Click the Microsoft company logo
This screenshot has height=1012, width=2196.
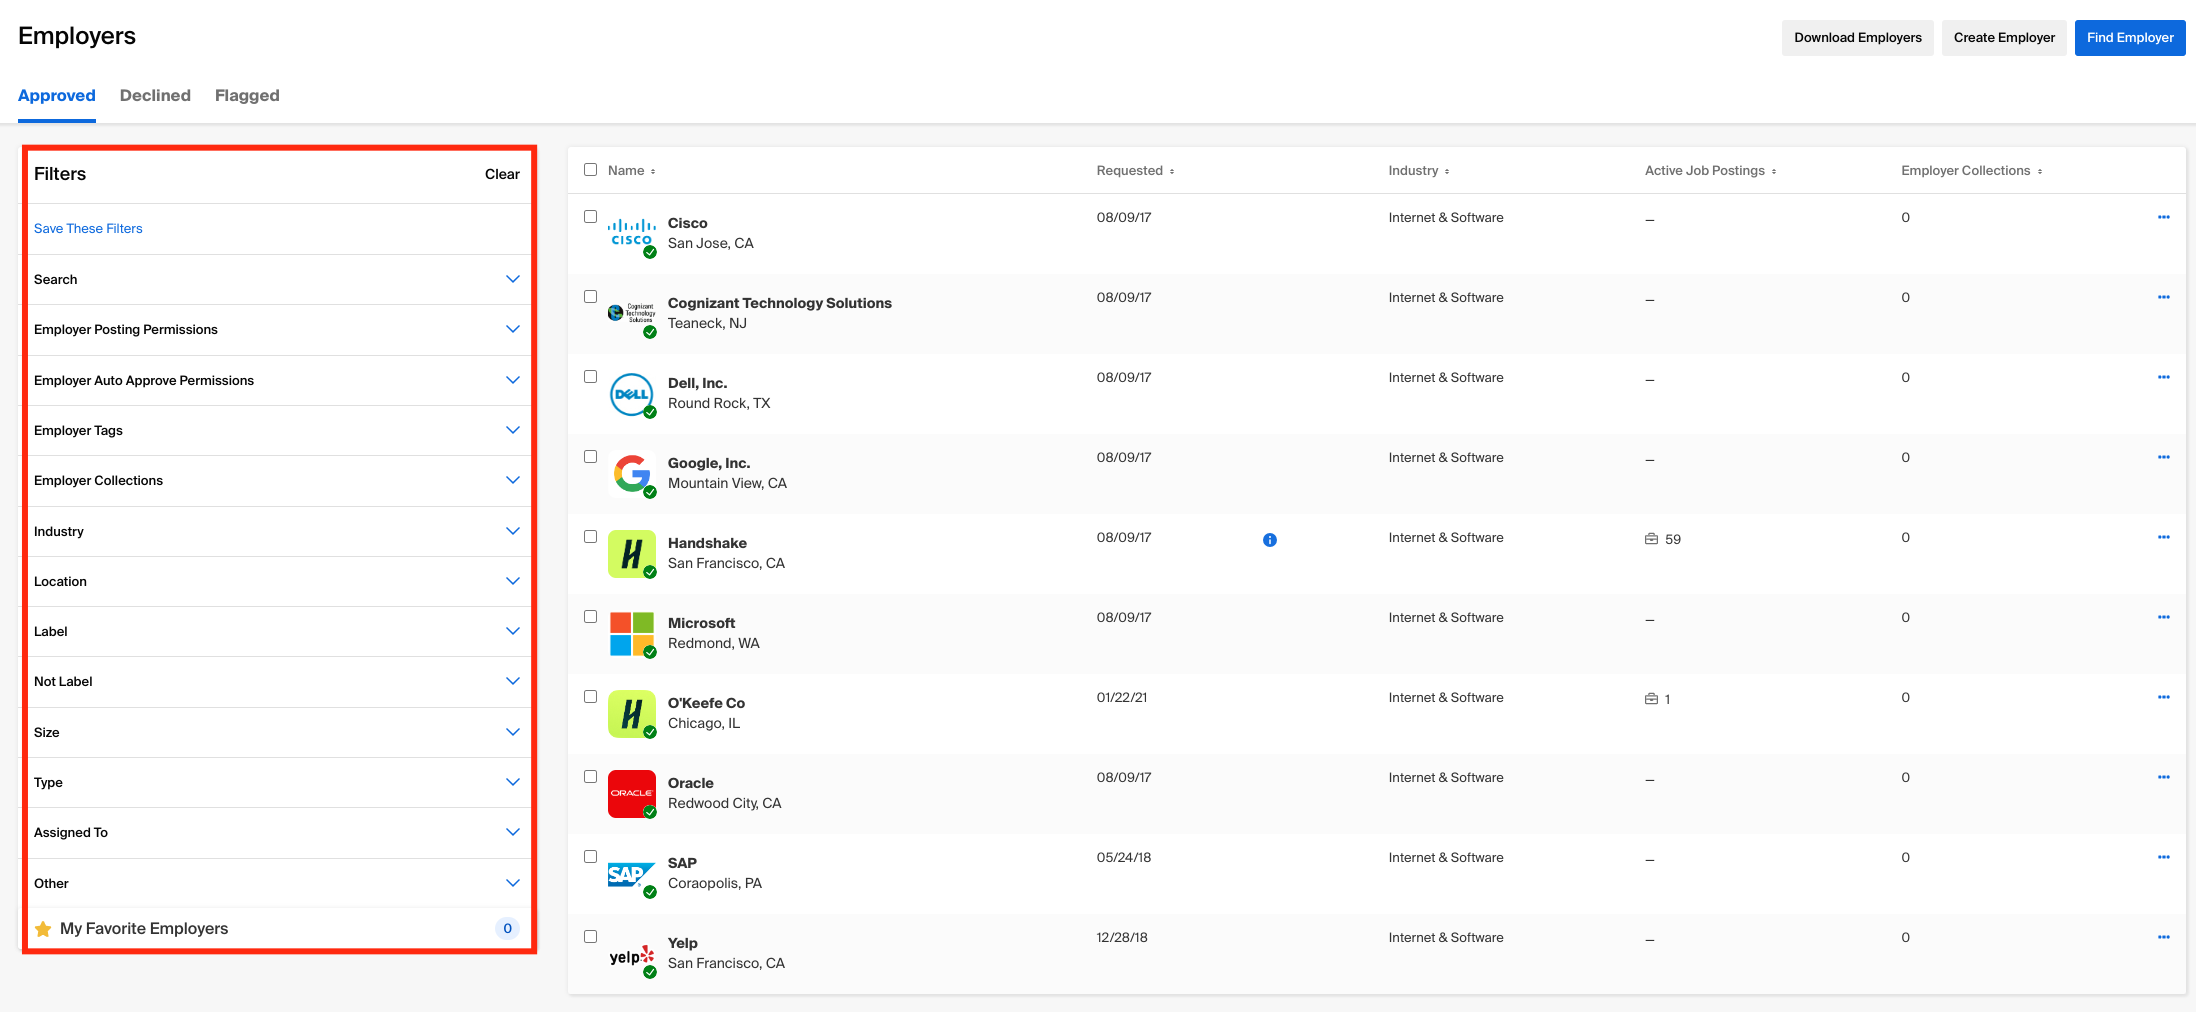tap(632, 633)
